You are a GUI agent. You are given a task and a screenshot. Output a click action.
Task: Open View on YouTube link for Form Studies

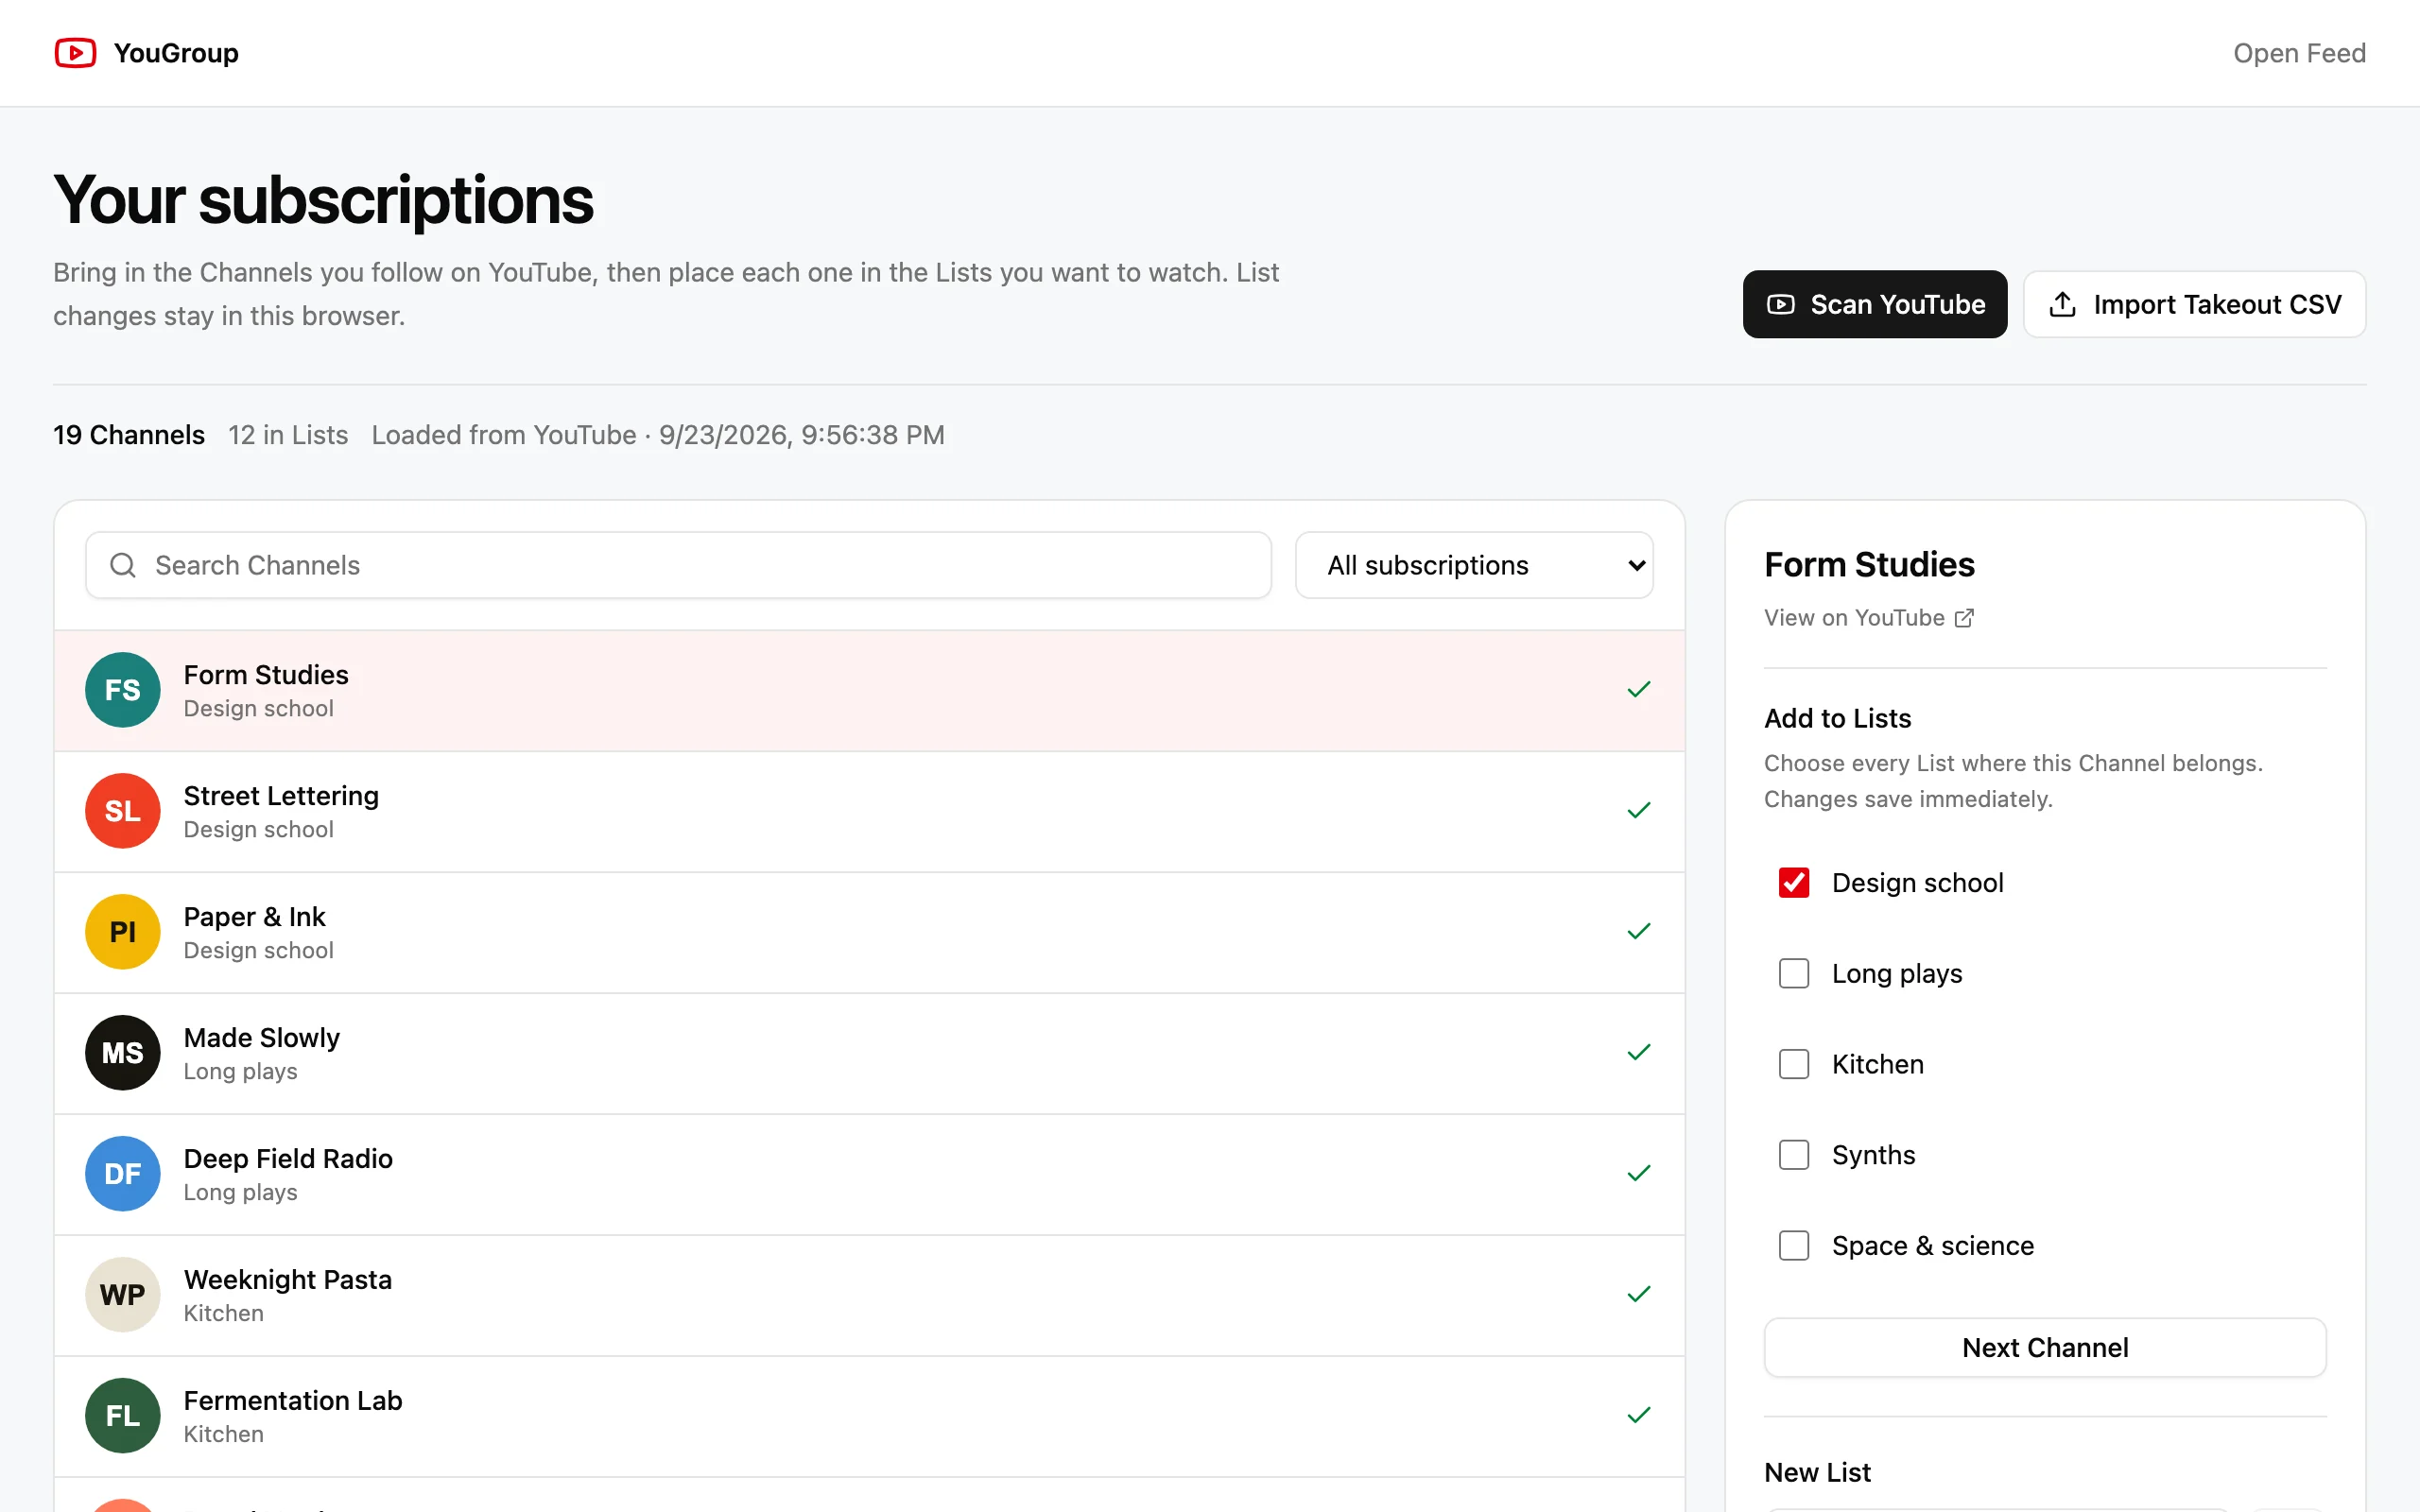[x=1868, y=618]
